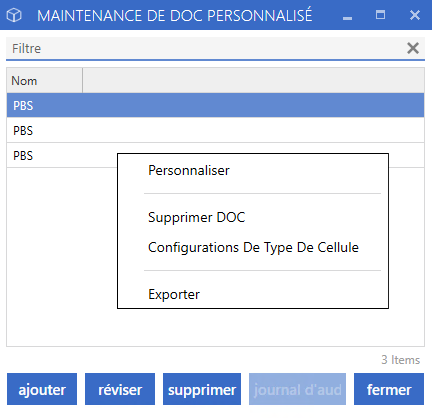Click the supprimer button
The width and height of the screenshot is (432, 420).
click(202, 389)
